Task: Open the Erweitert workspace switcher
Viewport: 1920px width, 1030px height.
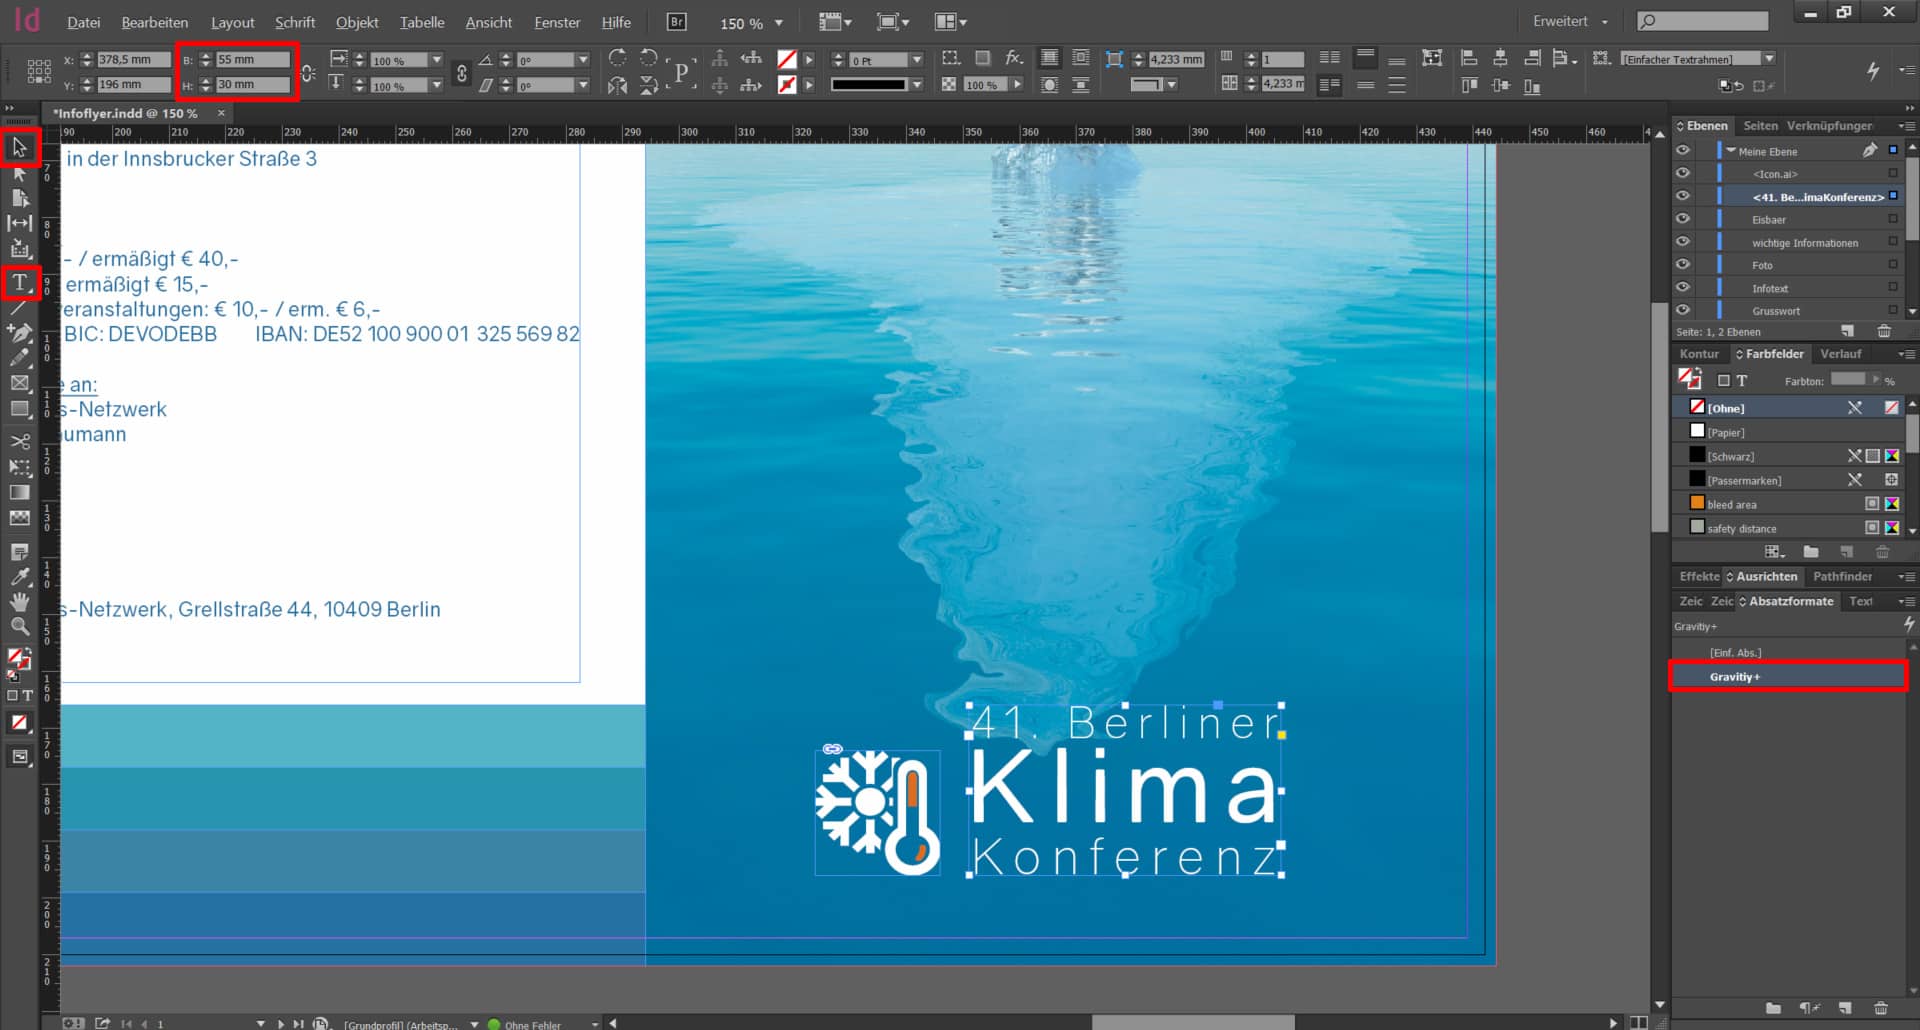Action: click(x=1570, y=21)
